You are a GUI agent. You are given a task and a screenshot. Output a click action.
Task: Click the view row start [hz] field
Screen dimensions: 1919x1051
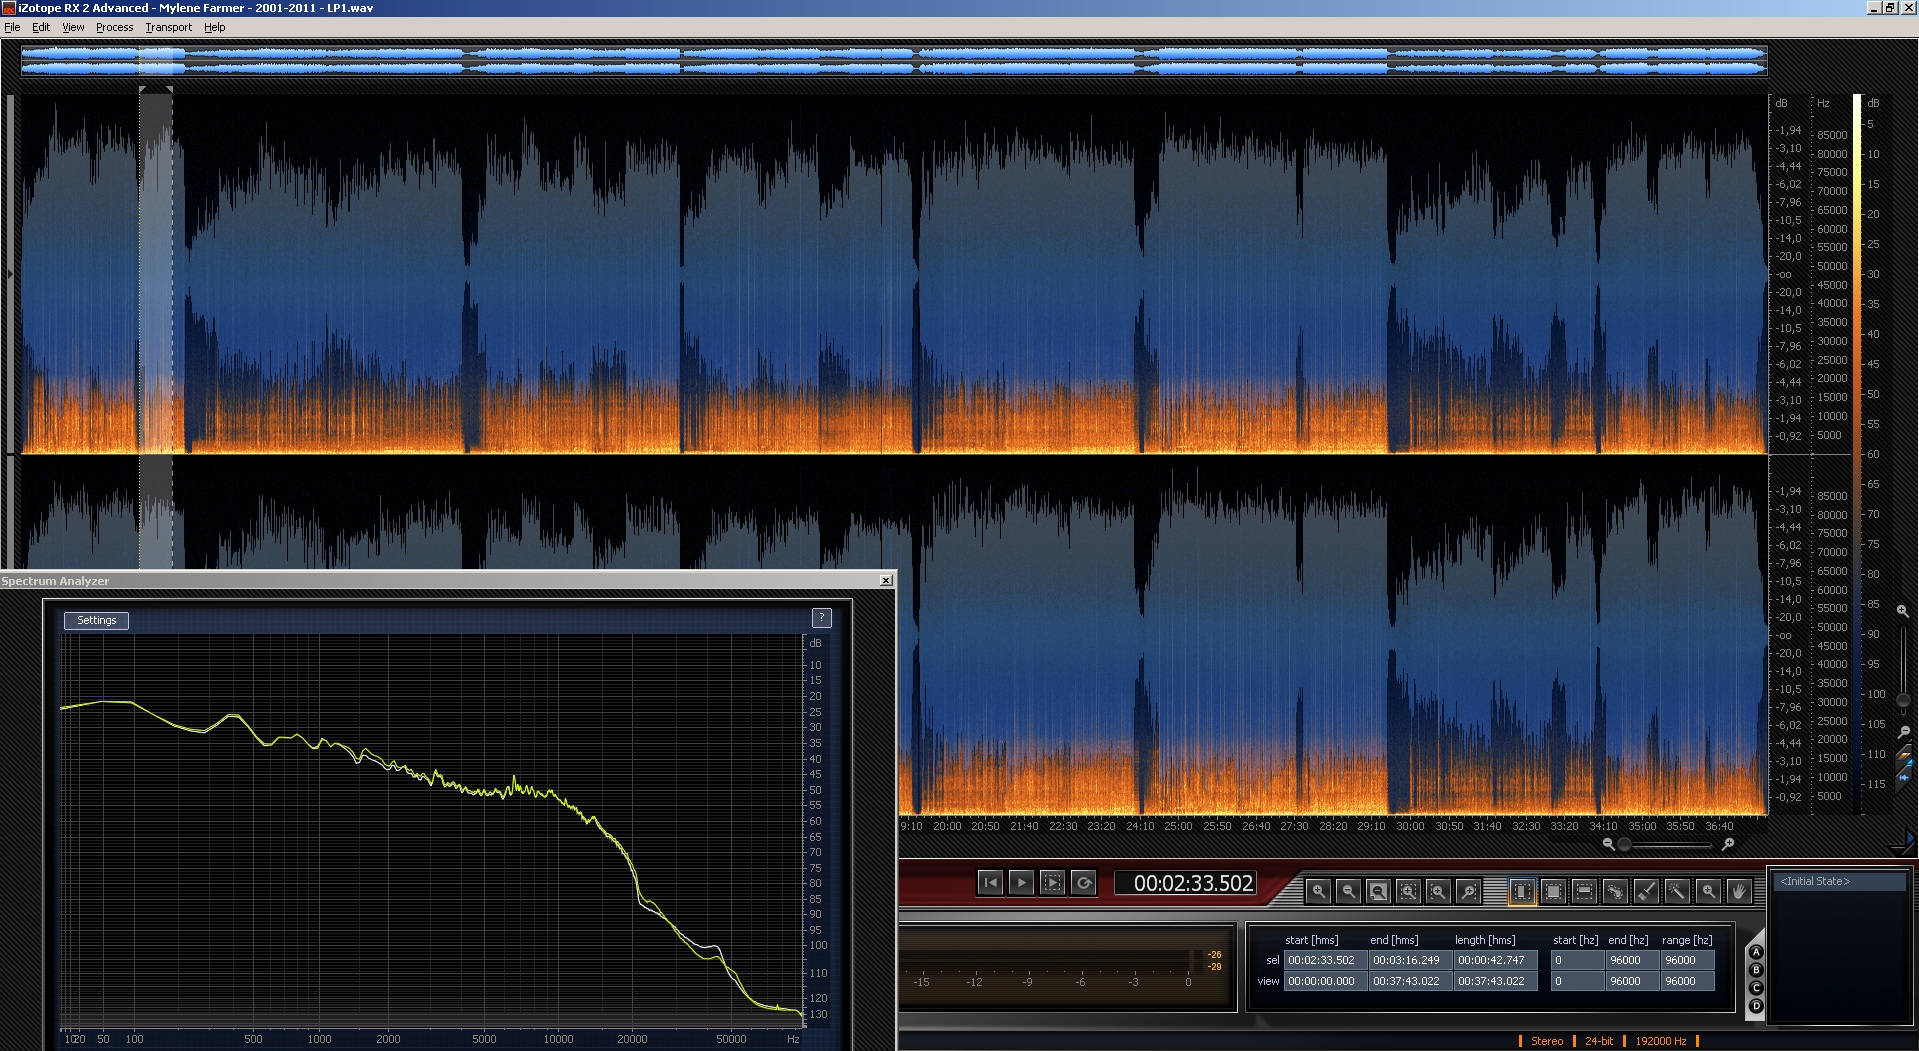point(1577,981)
